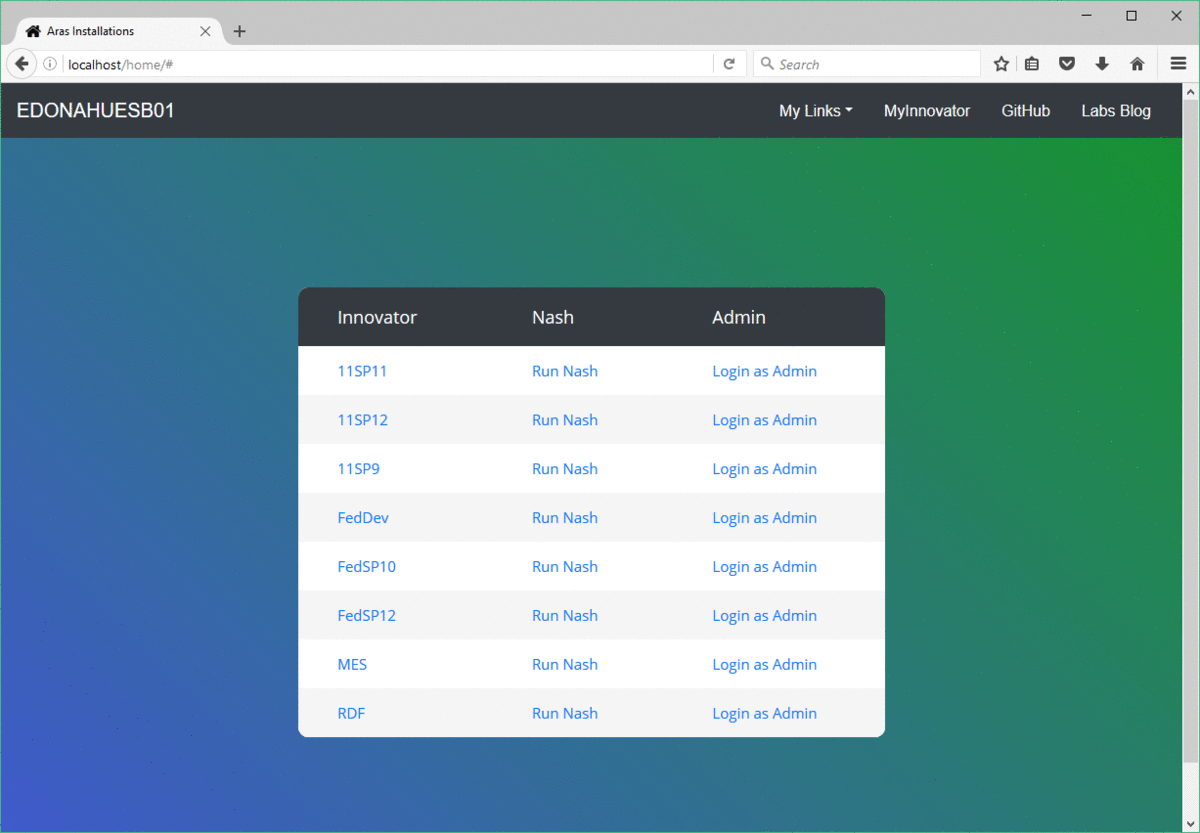Open the 11SP12 Innovator instance
The width and height of the screenshot is (1200, 833).
click(x=362, y=420)
